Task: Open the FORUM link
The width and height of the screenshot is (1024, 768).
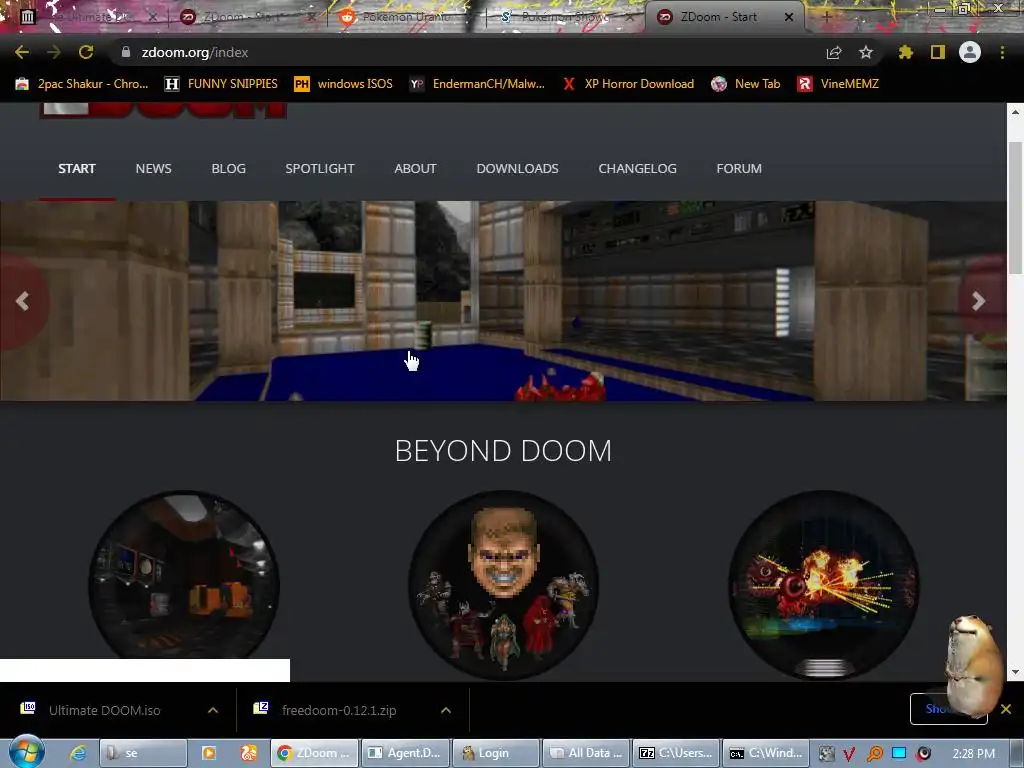Action: [739, 168]
